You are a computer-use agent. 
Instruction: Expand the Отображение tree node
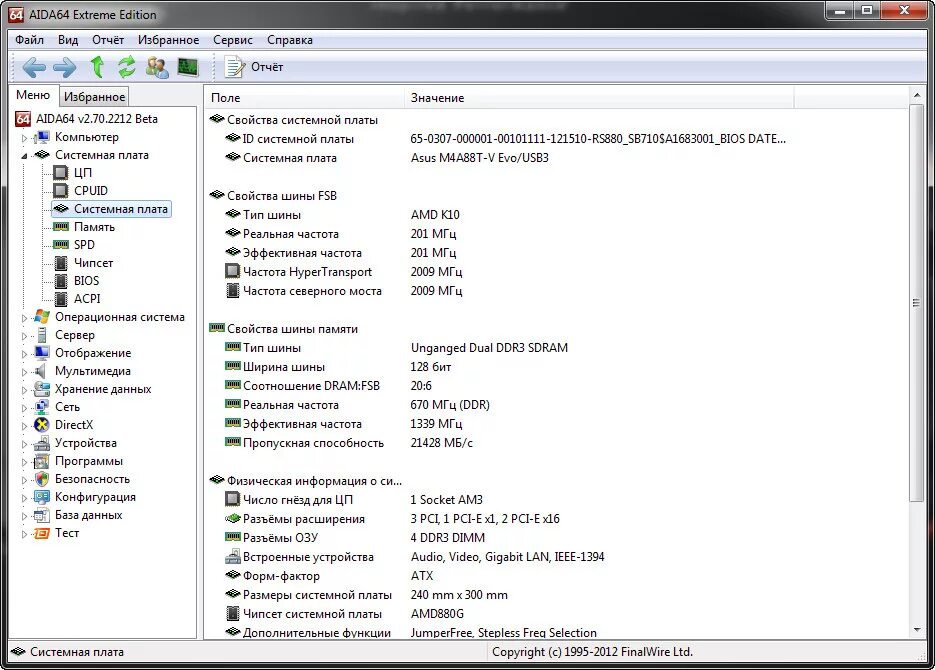coord(24,354)
